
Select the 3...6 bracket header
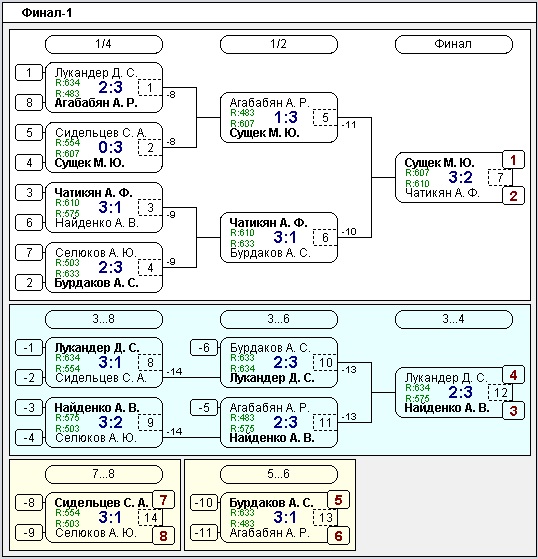[x=279, y=319]
